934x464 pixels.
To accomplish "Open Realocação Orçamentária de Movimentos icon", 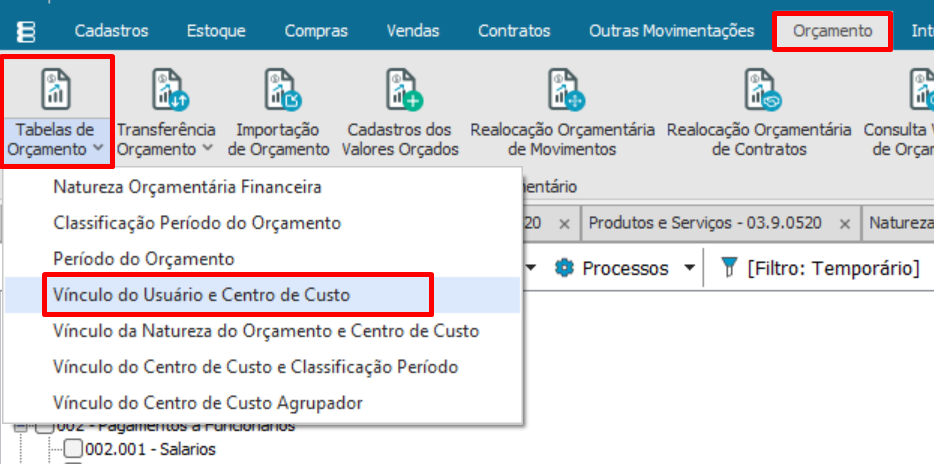I will (566, 89).
